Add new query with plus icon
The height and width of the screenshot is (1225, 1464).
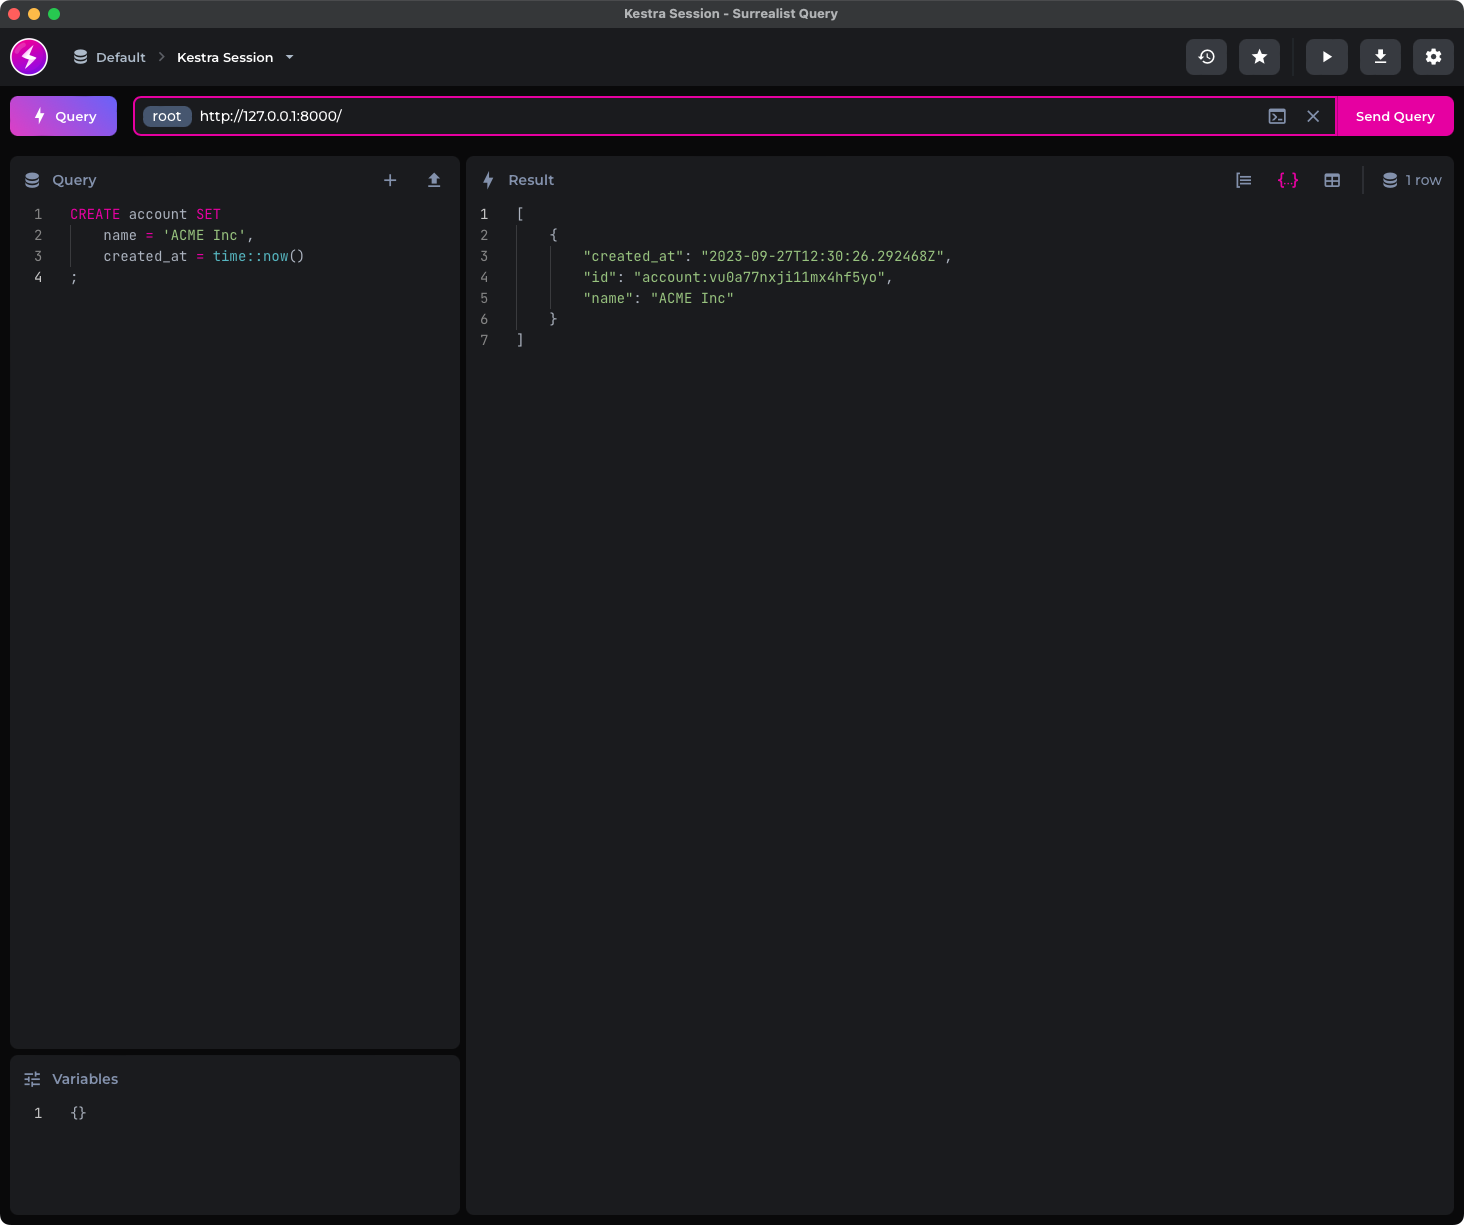[390, 180]
